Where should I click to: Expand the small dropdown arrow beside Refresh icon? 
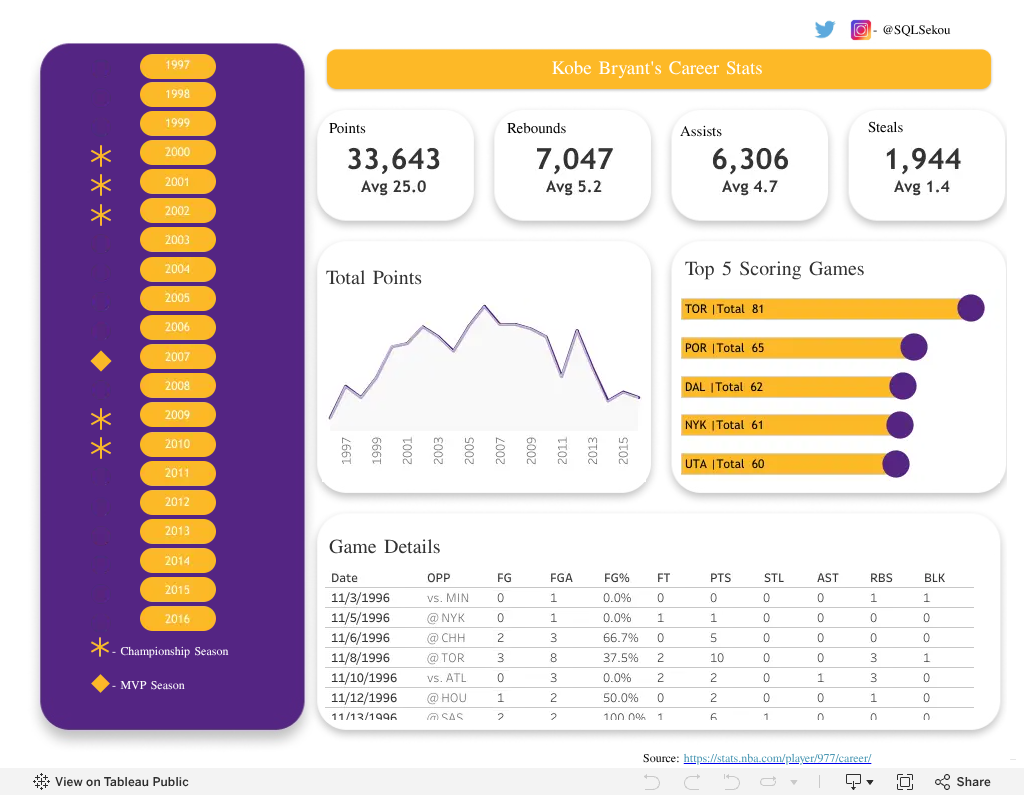pos(793,782)
